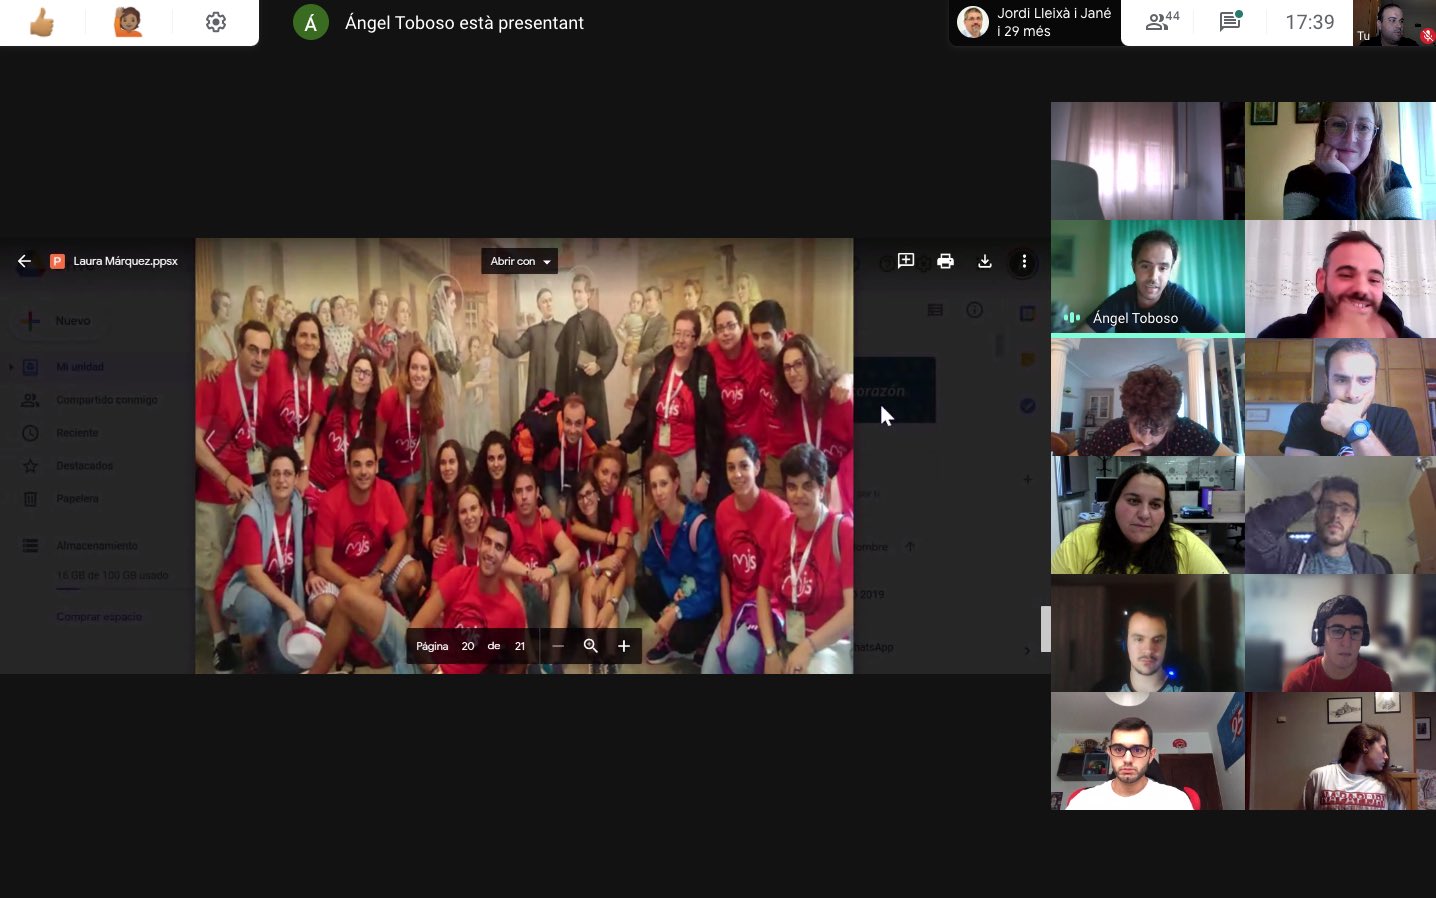Zoom in with the plus button
The height and width of the screenshot is (898, 1436).
tap(624, 646)
